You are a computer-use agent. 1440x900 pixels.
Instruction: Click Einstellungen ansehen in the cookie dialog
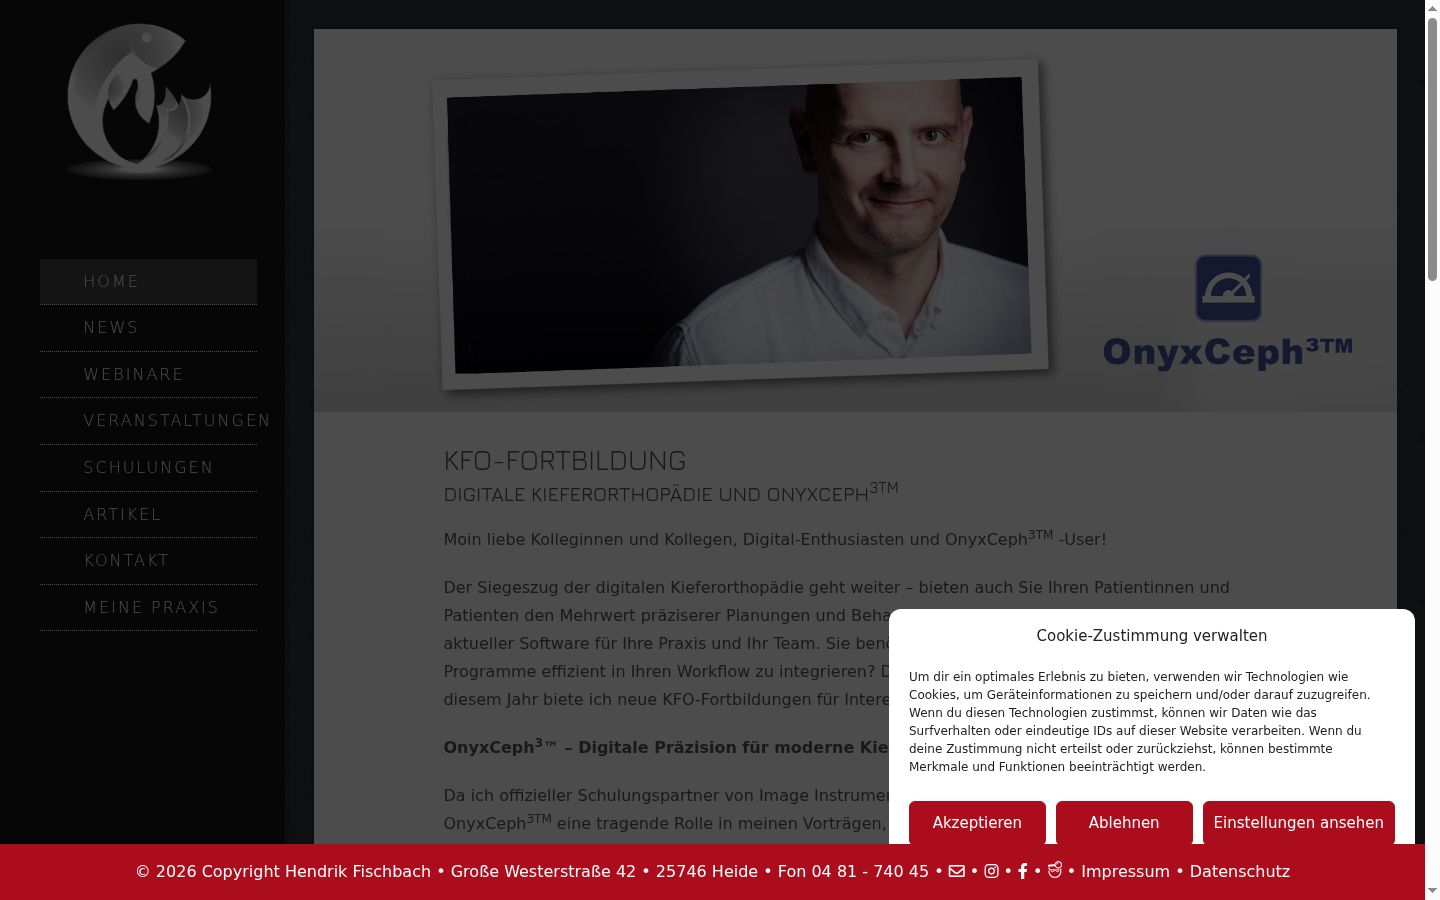pos(1298,822)
